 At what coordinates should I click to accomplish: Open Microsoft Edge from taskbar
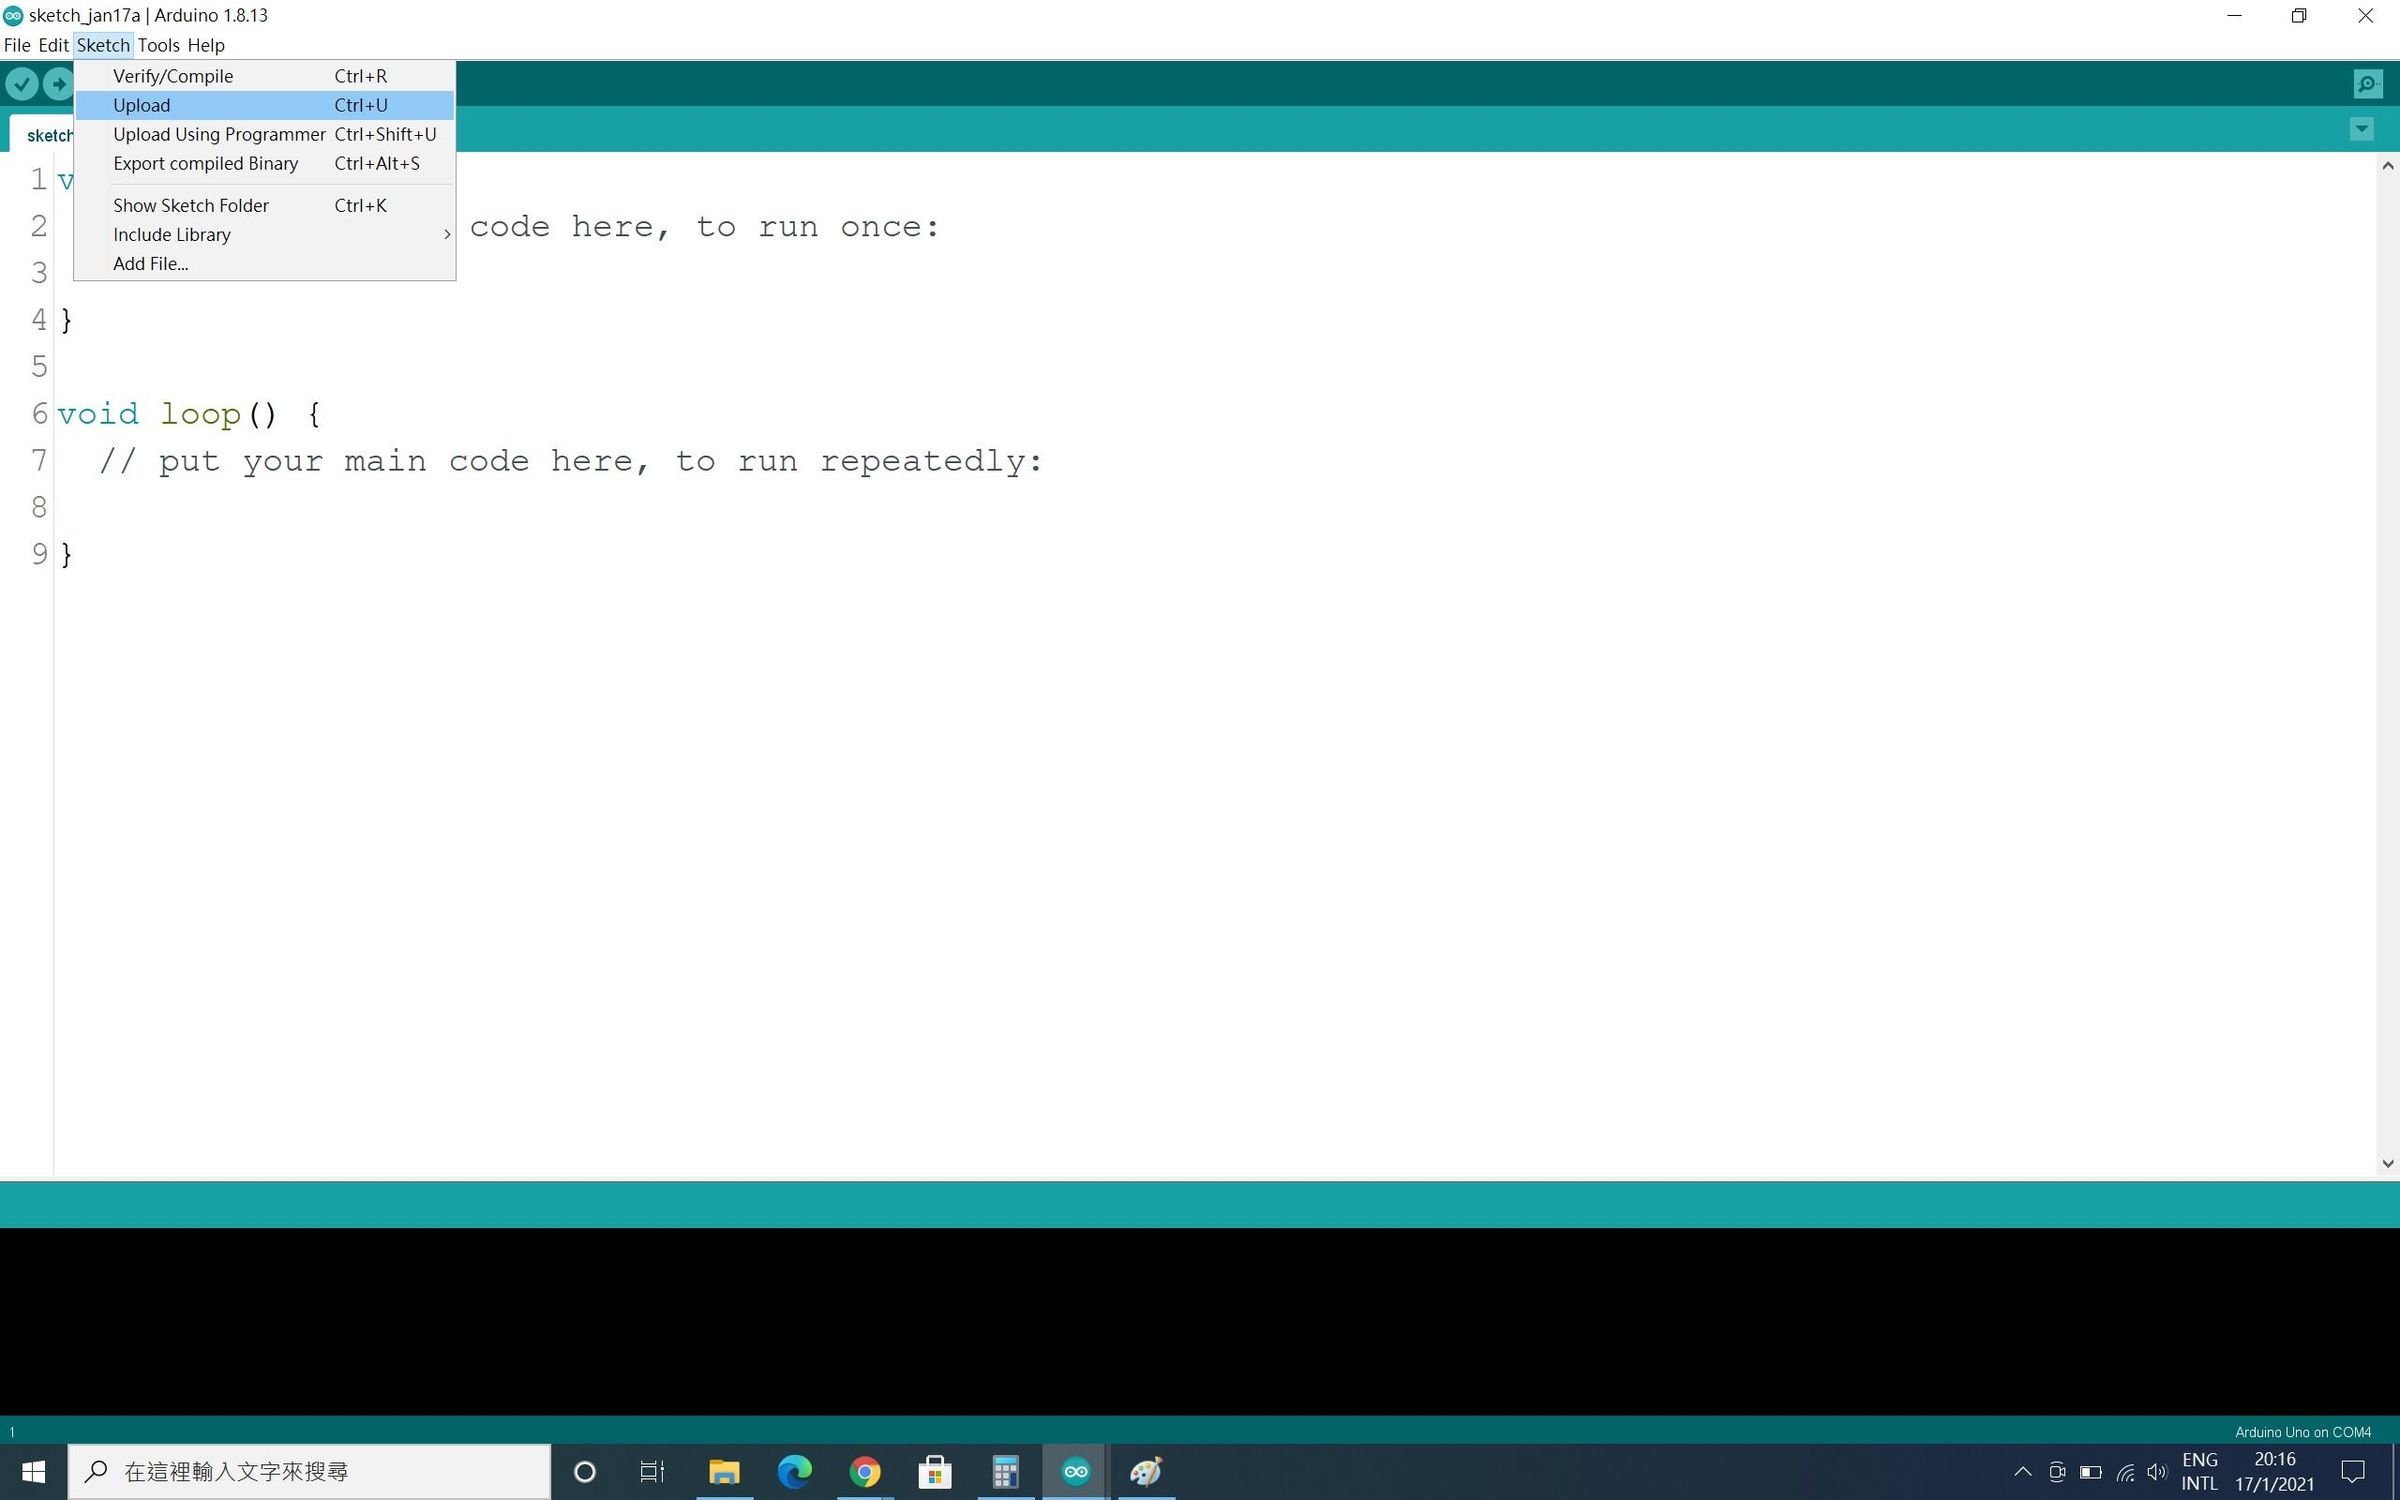coord(795,1471)
